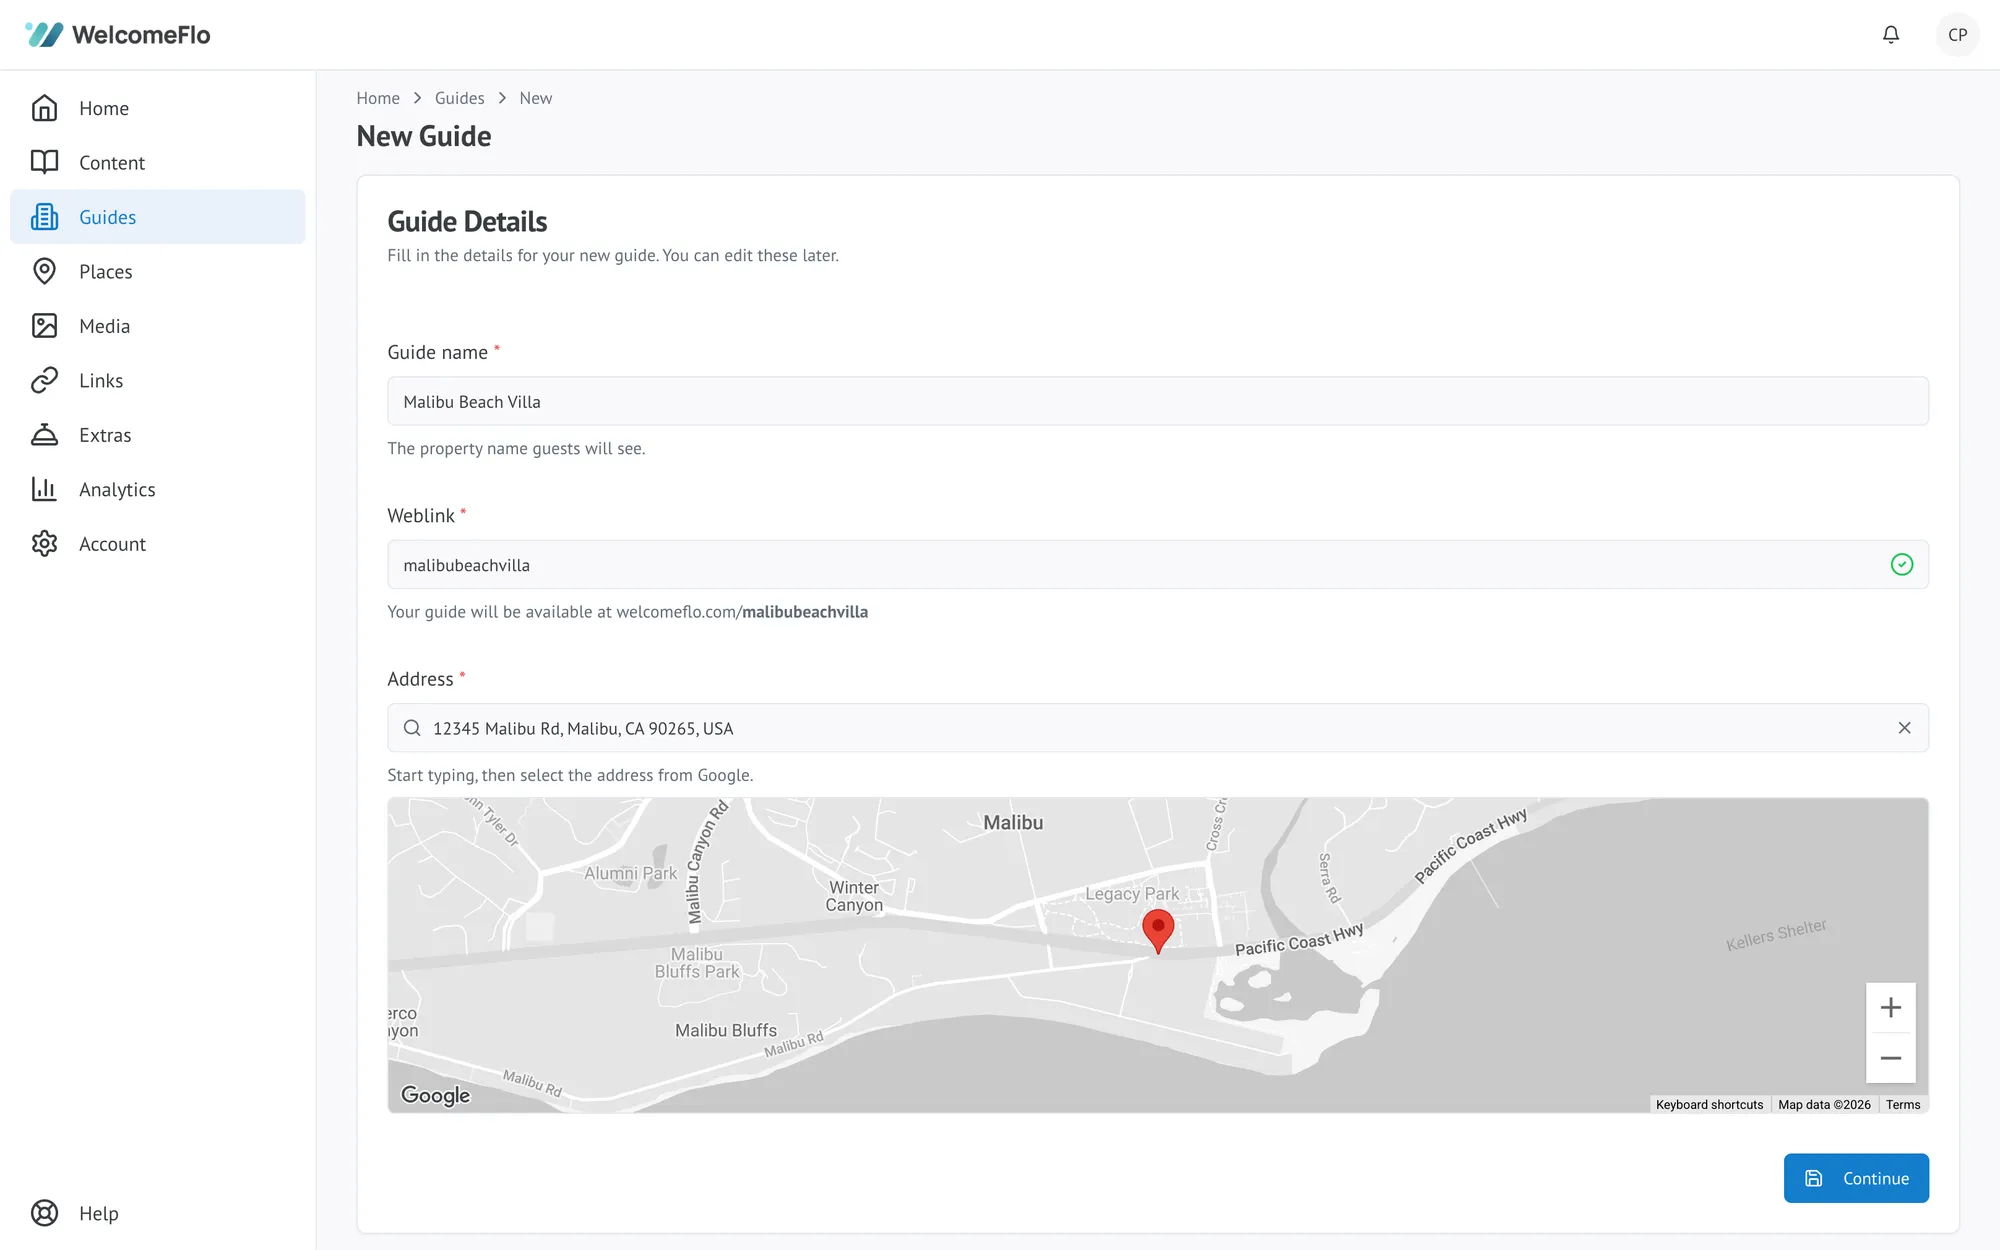Click Home breadcrumb link

coord(378,98)
